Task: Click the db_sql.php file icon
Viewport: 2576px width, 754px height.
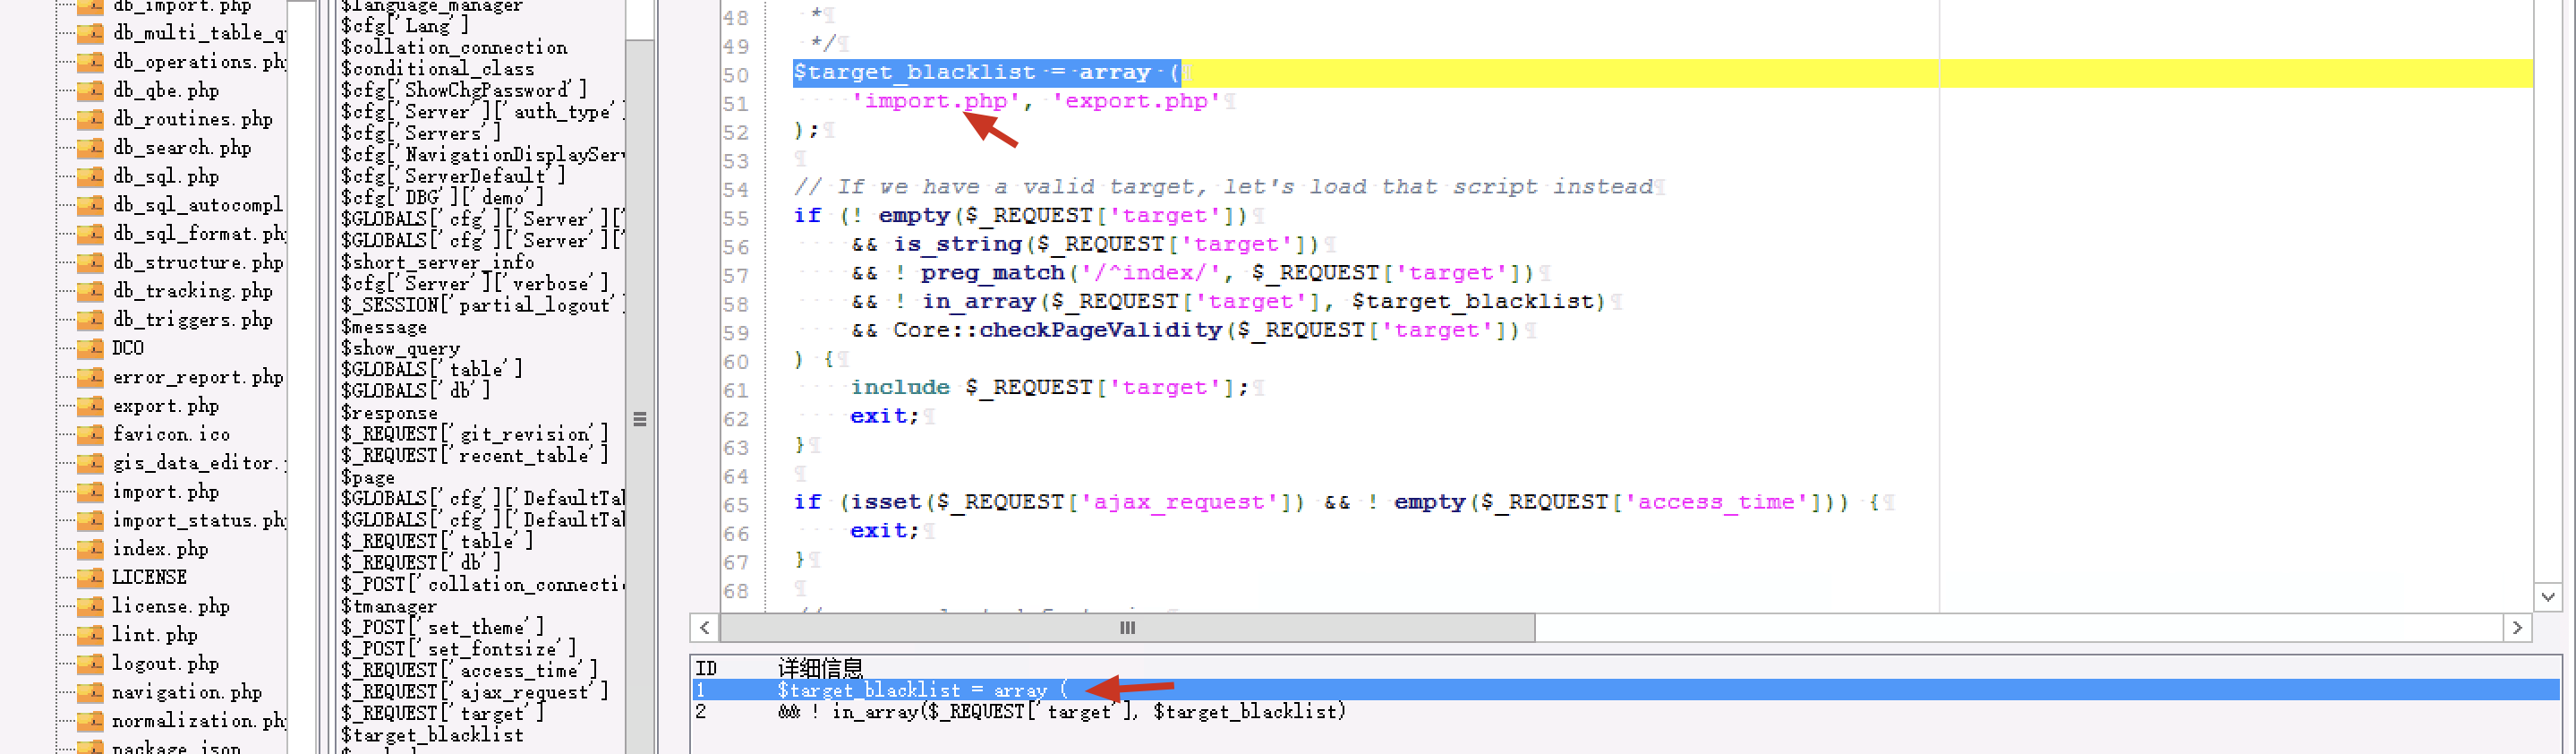Action: click(x=90, y=177)
